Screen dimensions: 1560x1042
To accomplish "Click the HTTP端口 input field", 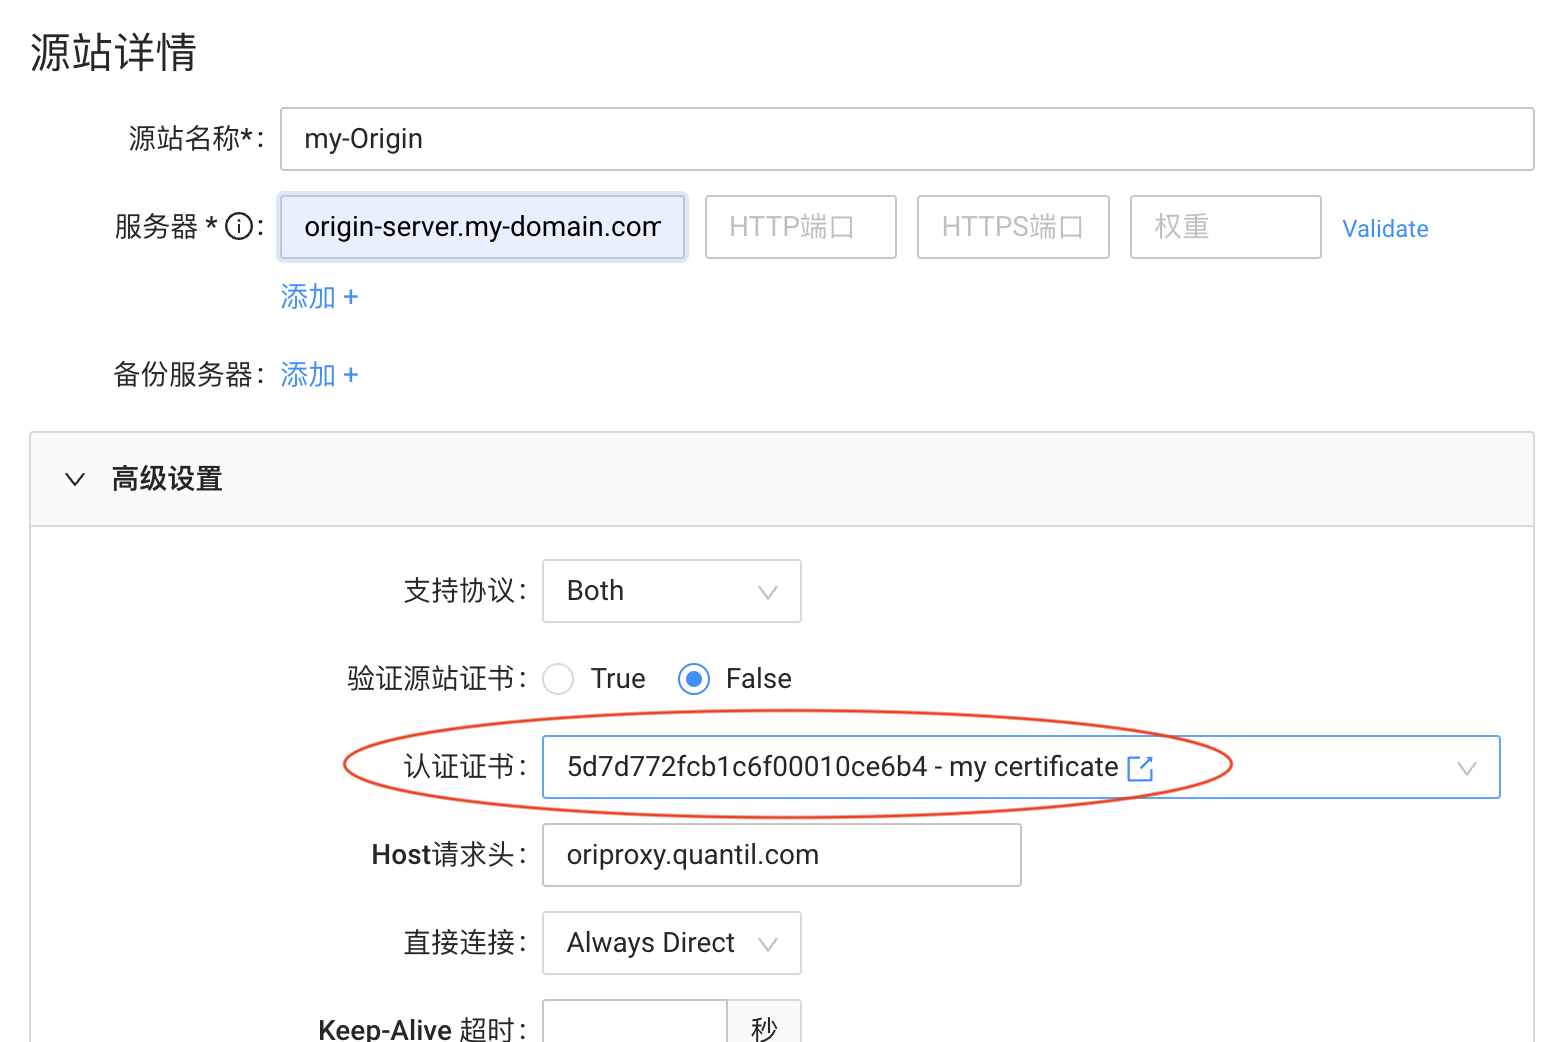I will point(800,226).
